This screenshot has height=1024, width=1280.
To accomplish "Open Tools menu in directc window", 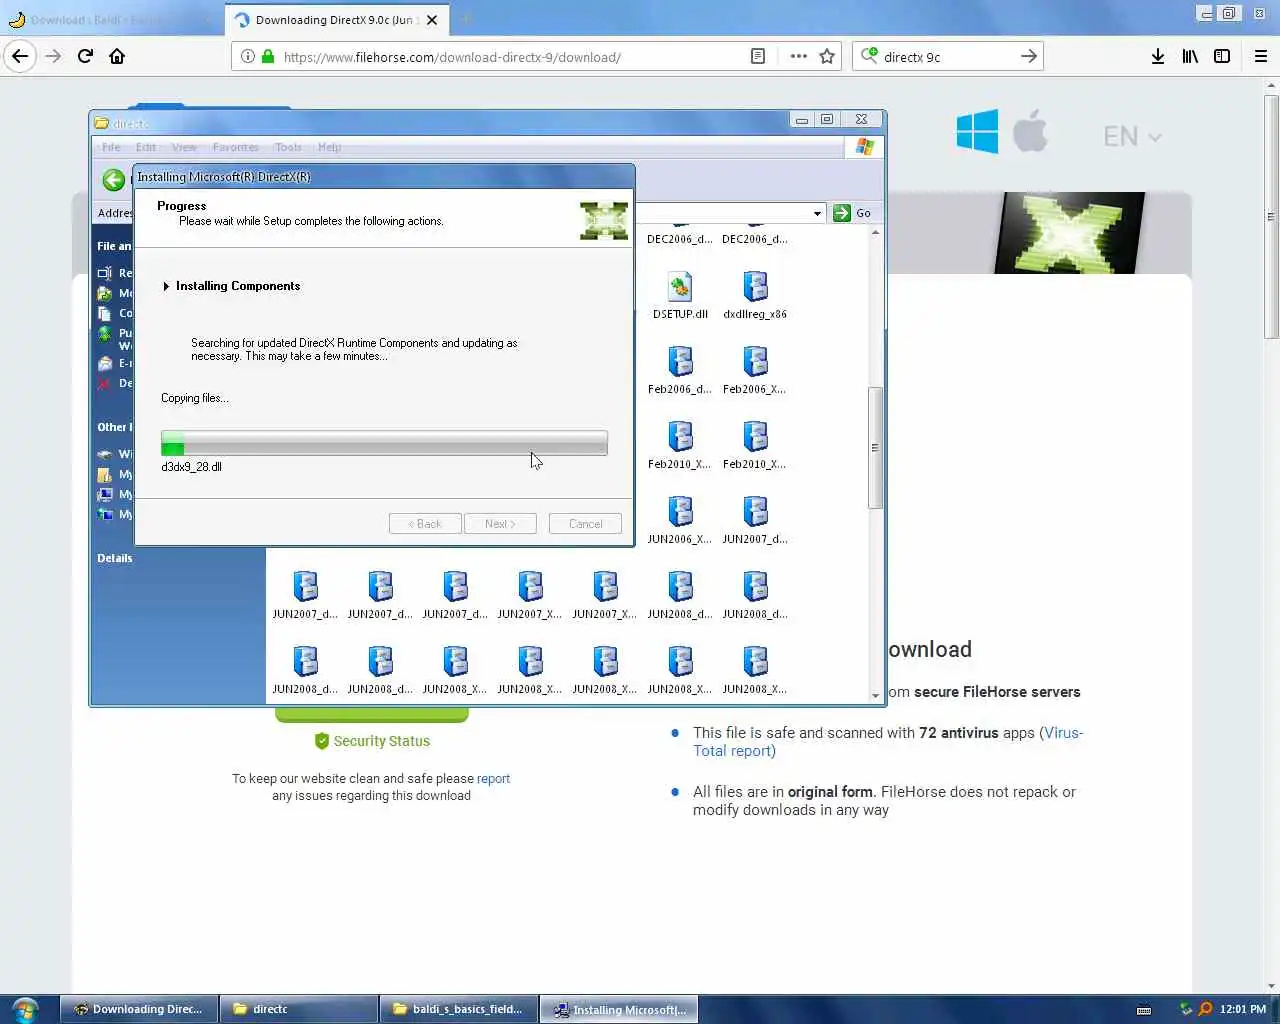I will pos(288,147).
